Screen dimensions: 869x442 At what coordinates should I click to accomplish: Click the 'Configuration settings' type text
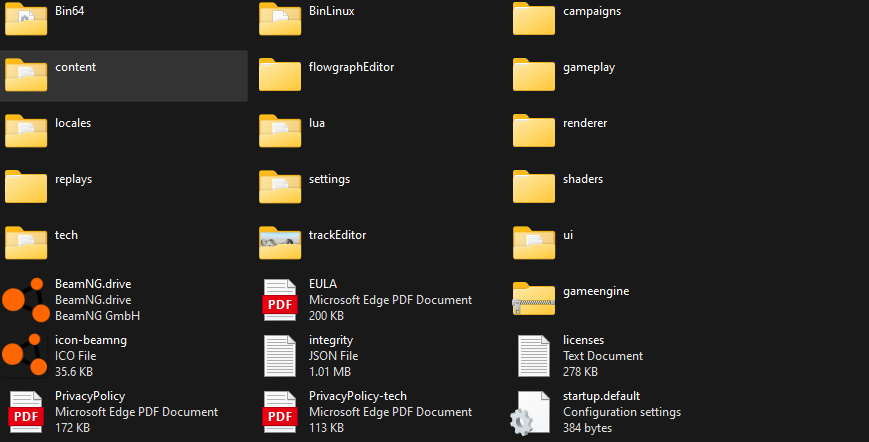tap(622, 412)
